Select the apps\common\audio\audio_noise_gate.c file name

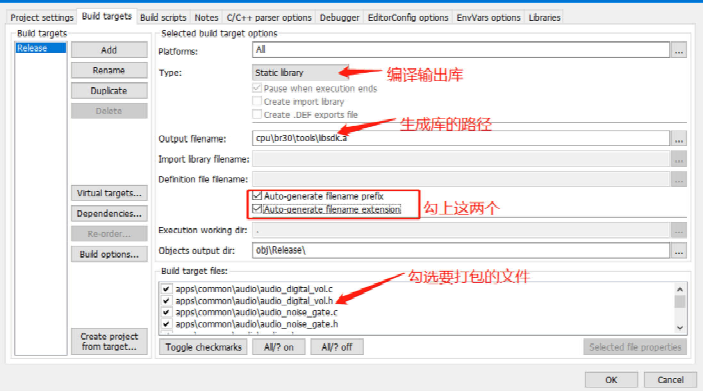(256, 312)
